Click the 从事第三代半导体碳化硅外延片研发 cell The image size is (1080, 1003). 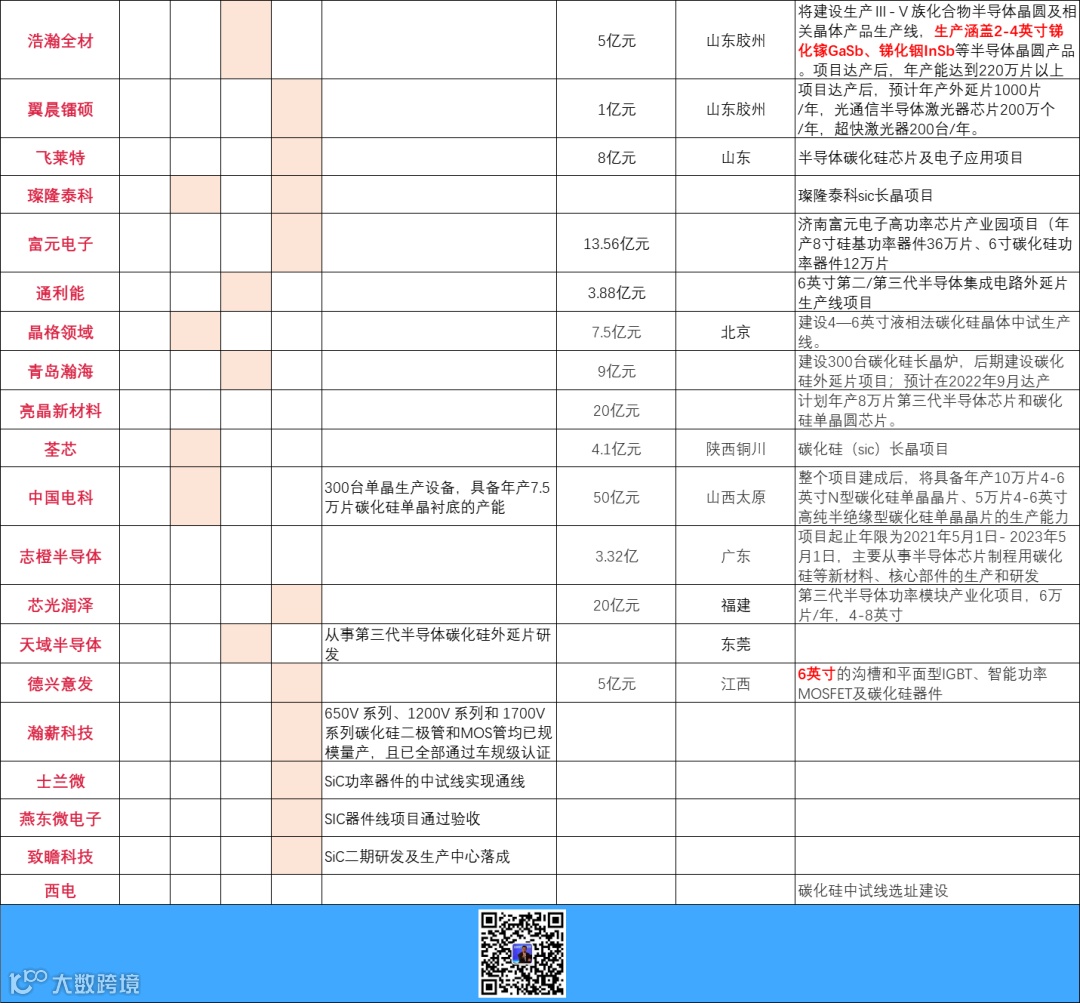[x=439, y=644]
